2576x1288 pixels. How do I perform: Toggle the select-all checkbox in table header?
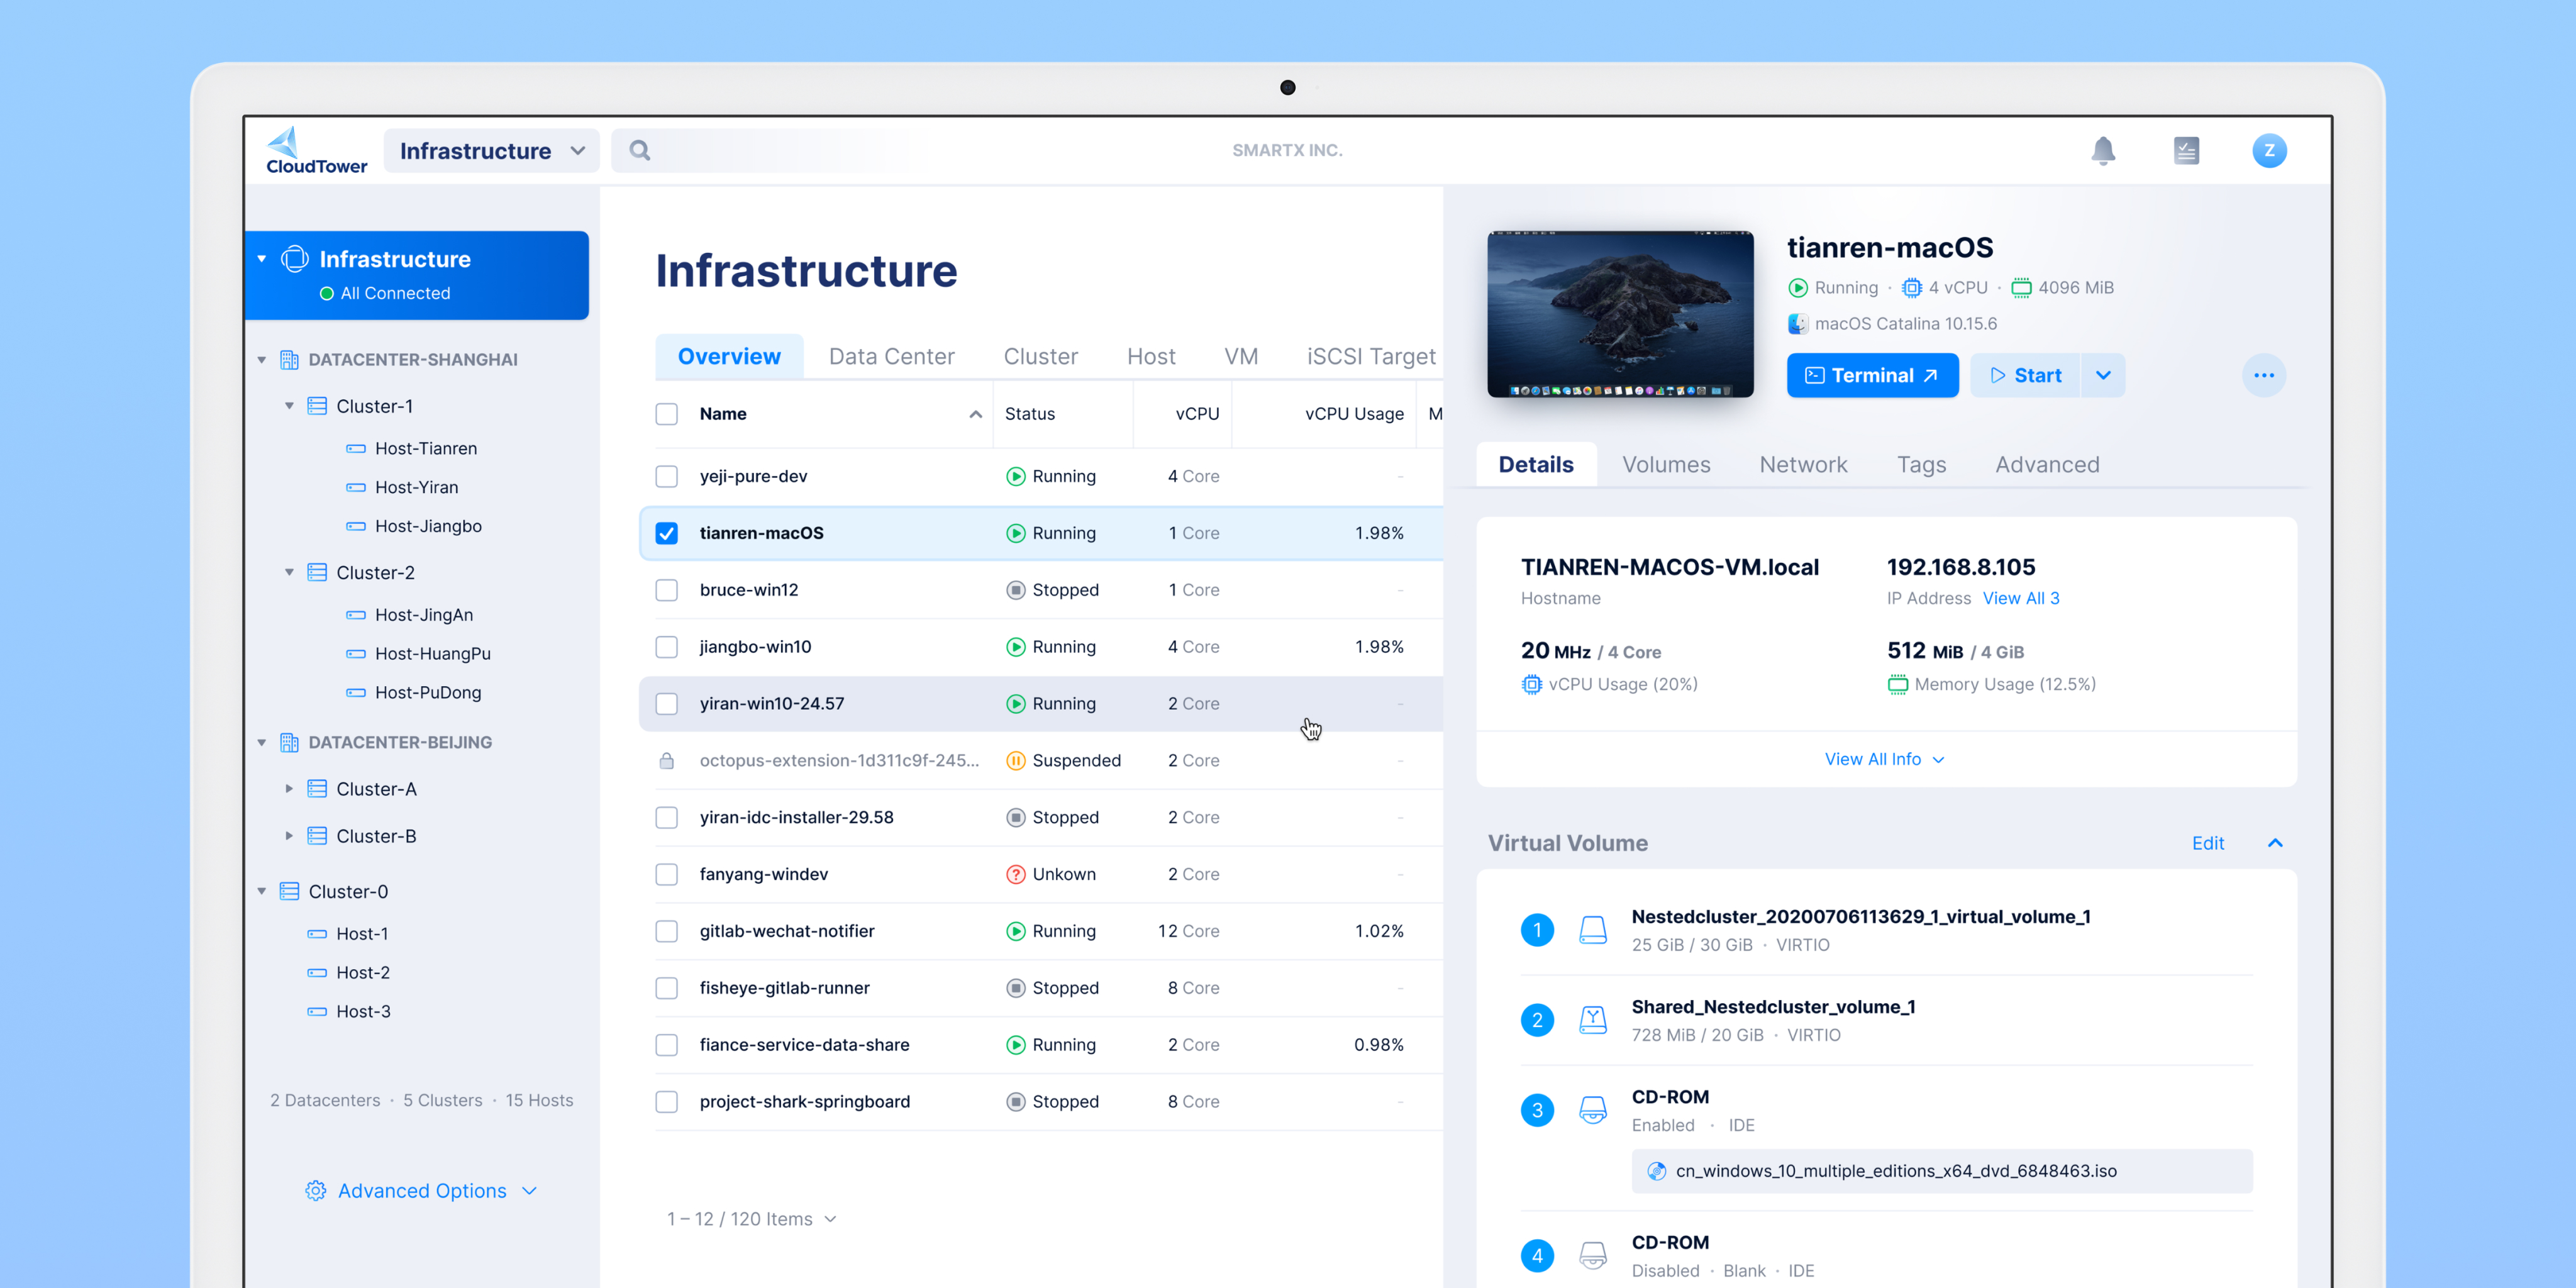[667, 414]
